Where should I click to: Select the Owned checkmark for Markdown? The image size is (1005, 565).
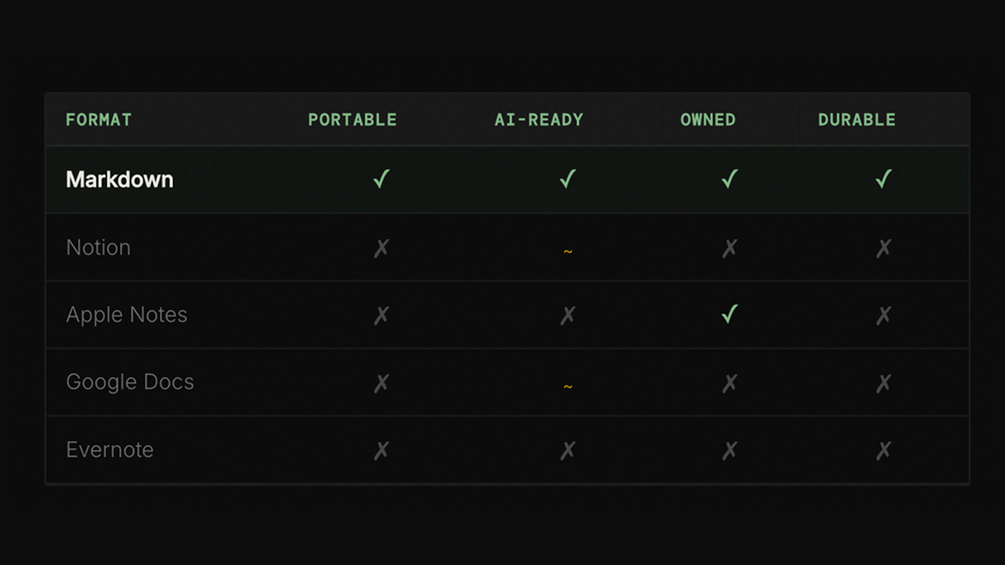(730, 179)
